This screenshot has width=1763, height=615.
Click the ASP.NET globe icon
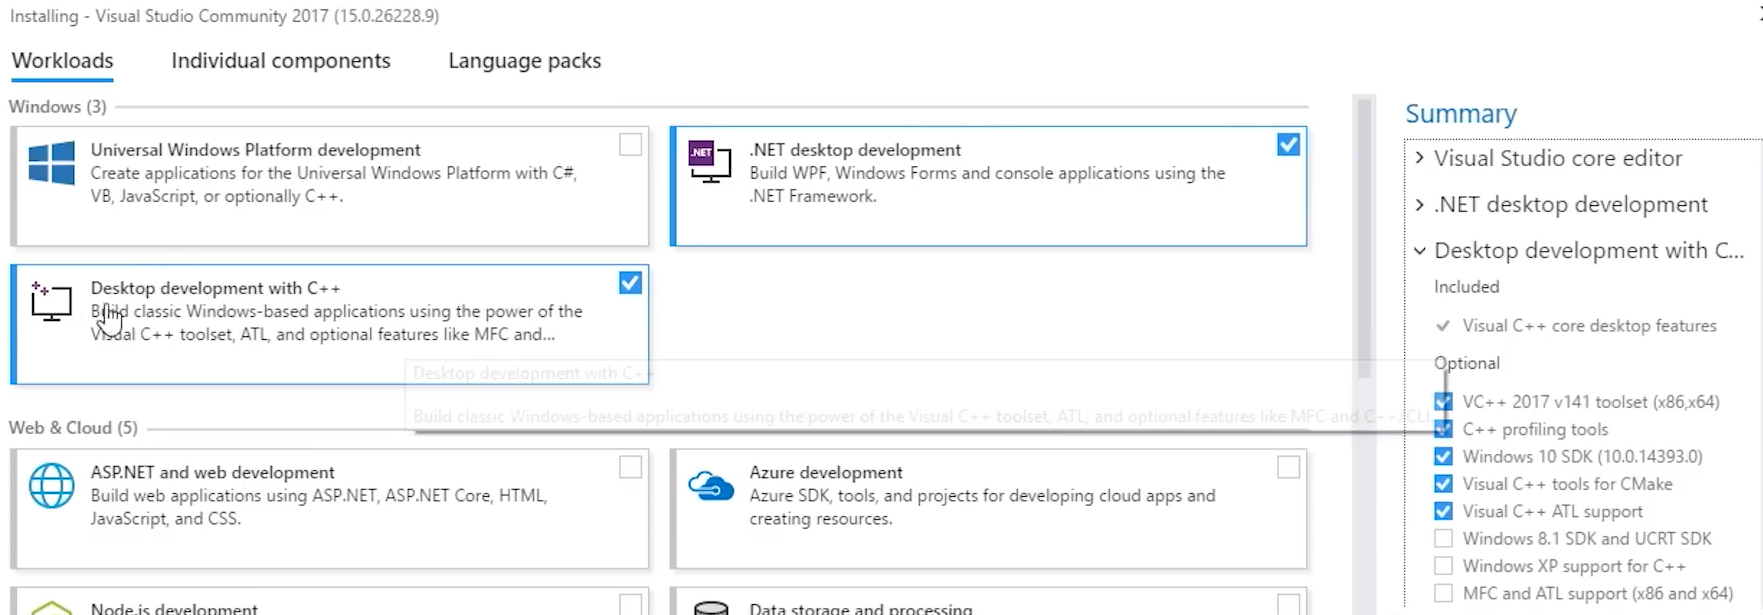(51, 486)
